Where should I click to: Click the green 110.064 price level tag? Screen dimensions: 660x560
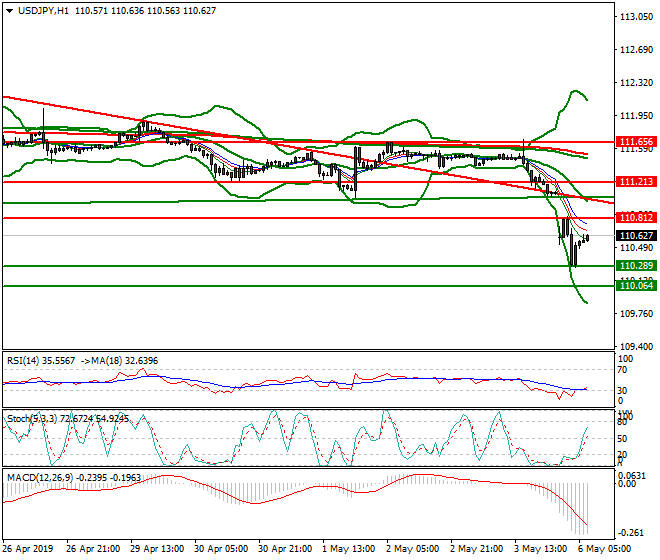[636, 286]
